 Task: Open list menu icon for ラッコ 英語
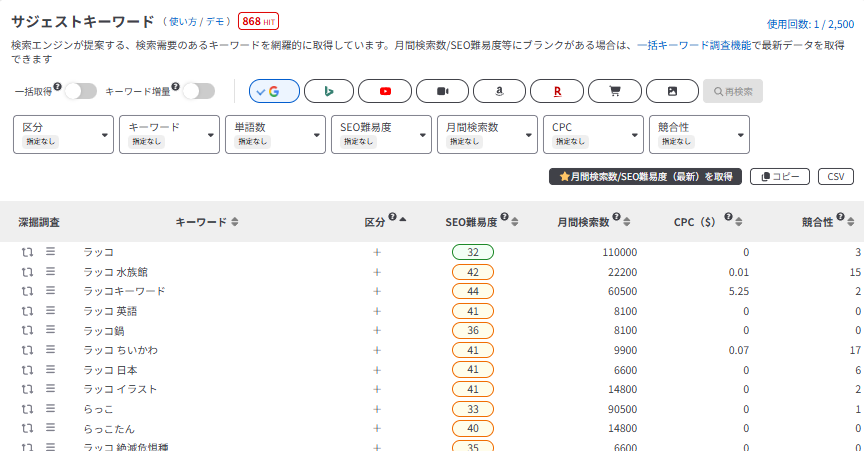50,310
